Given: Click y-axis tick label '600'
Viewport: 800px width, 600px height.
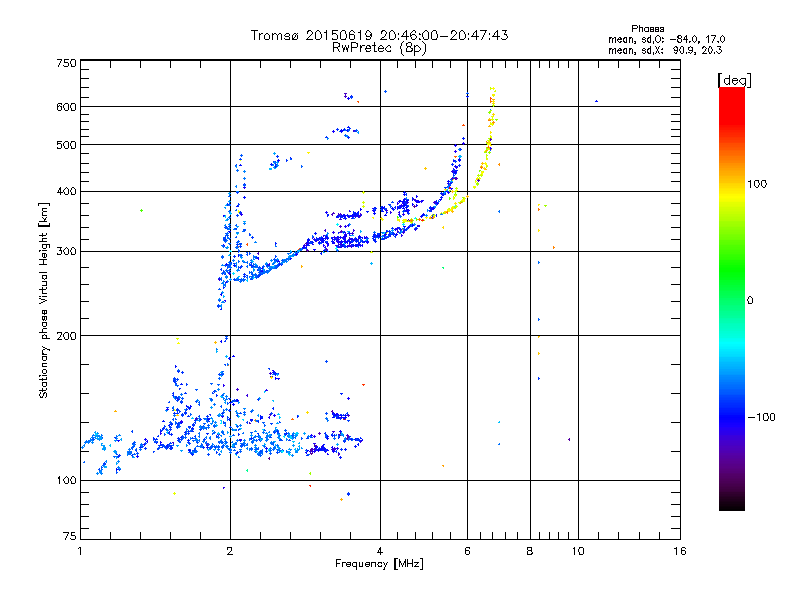Looking at the screenshot, I should coord(66,107).
